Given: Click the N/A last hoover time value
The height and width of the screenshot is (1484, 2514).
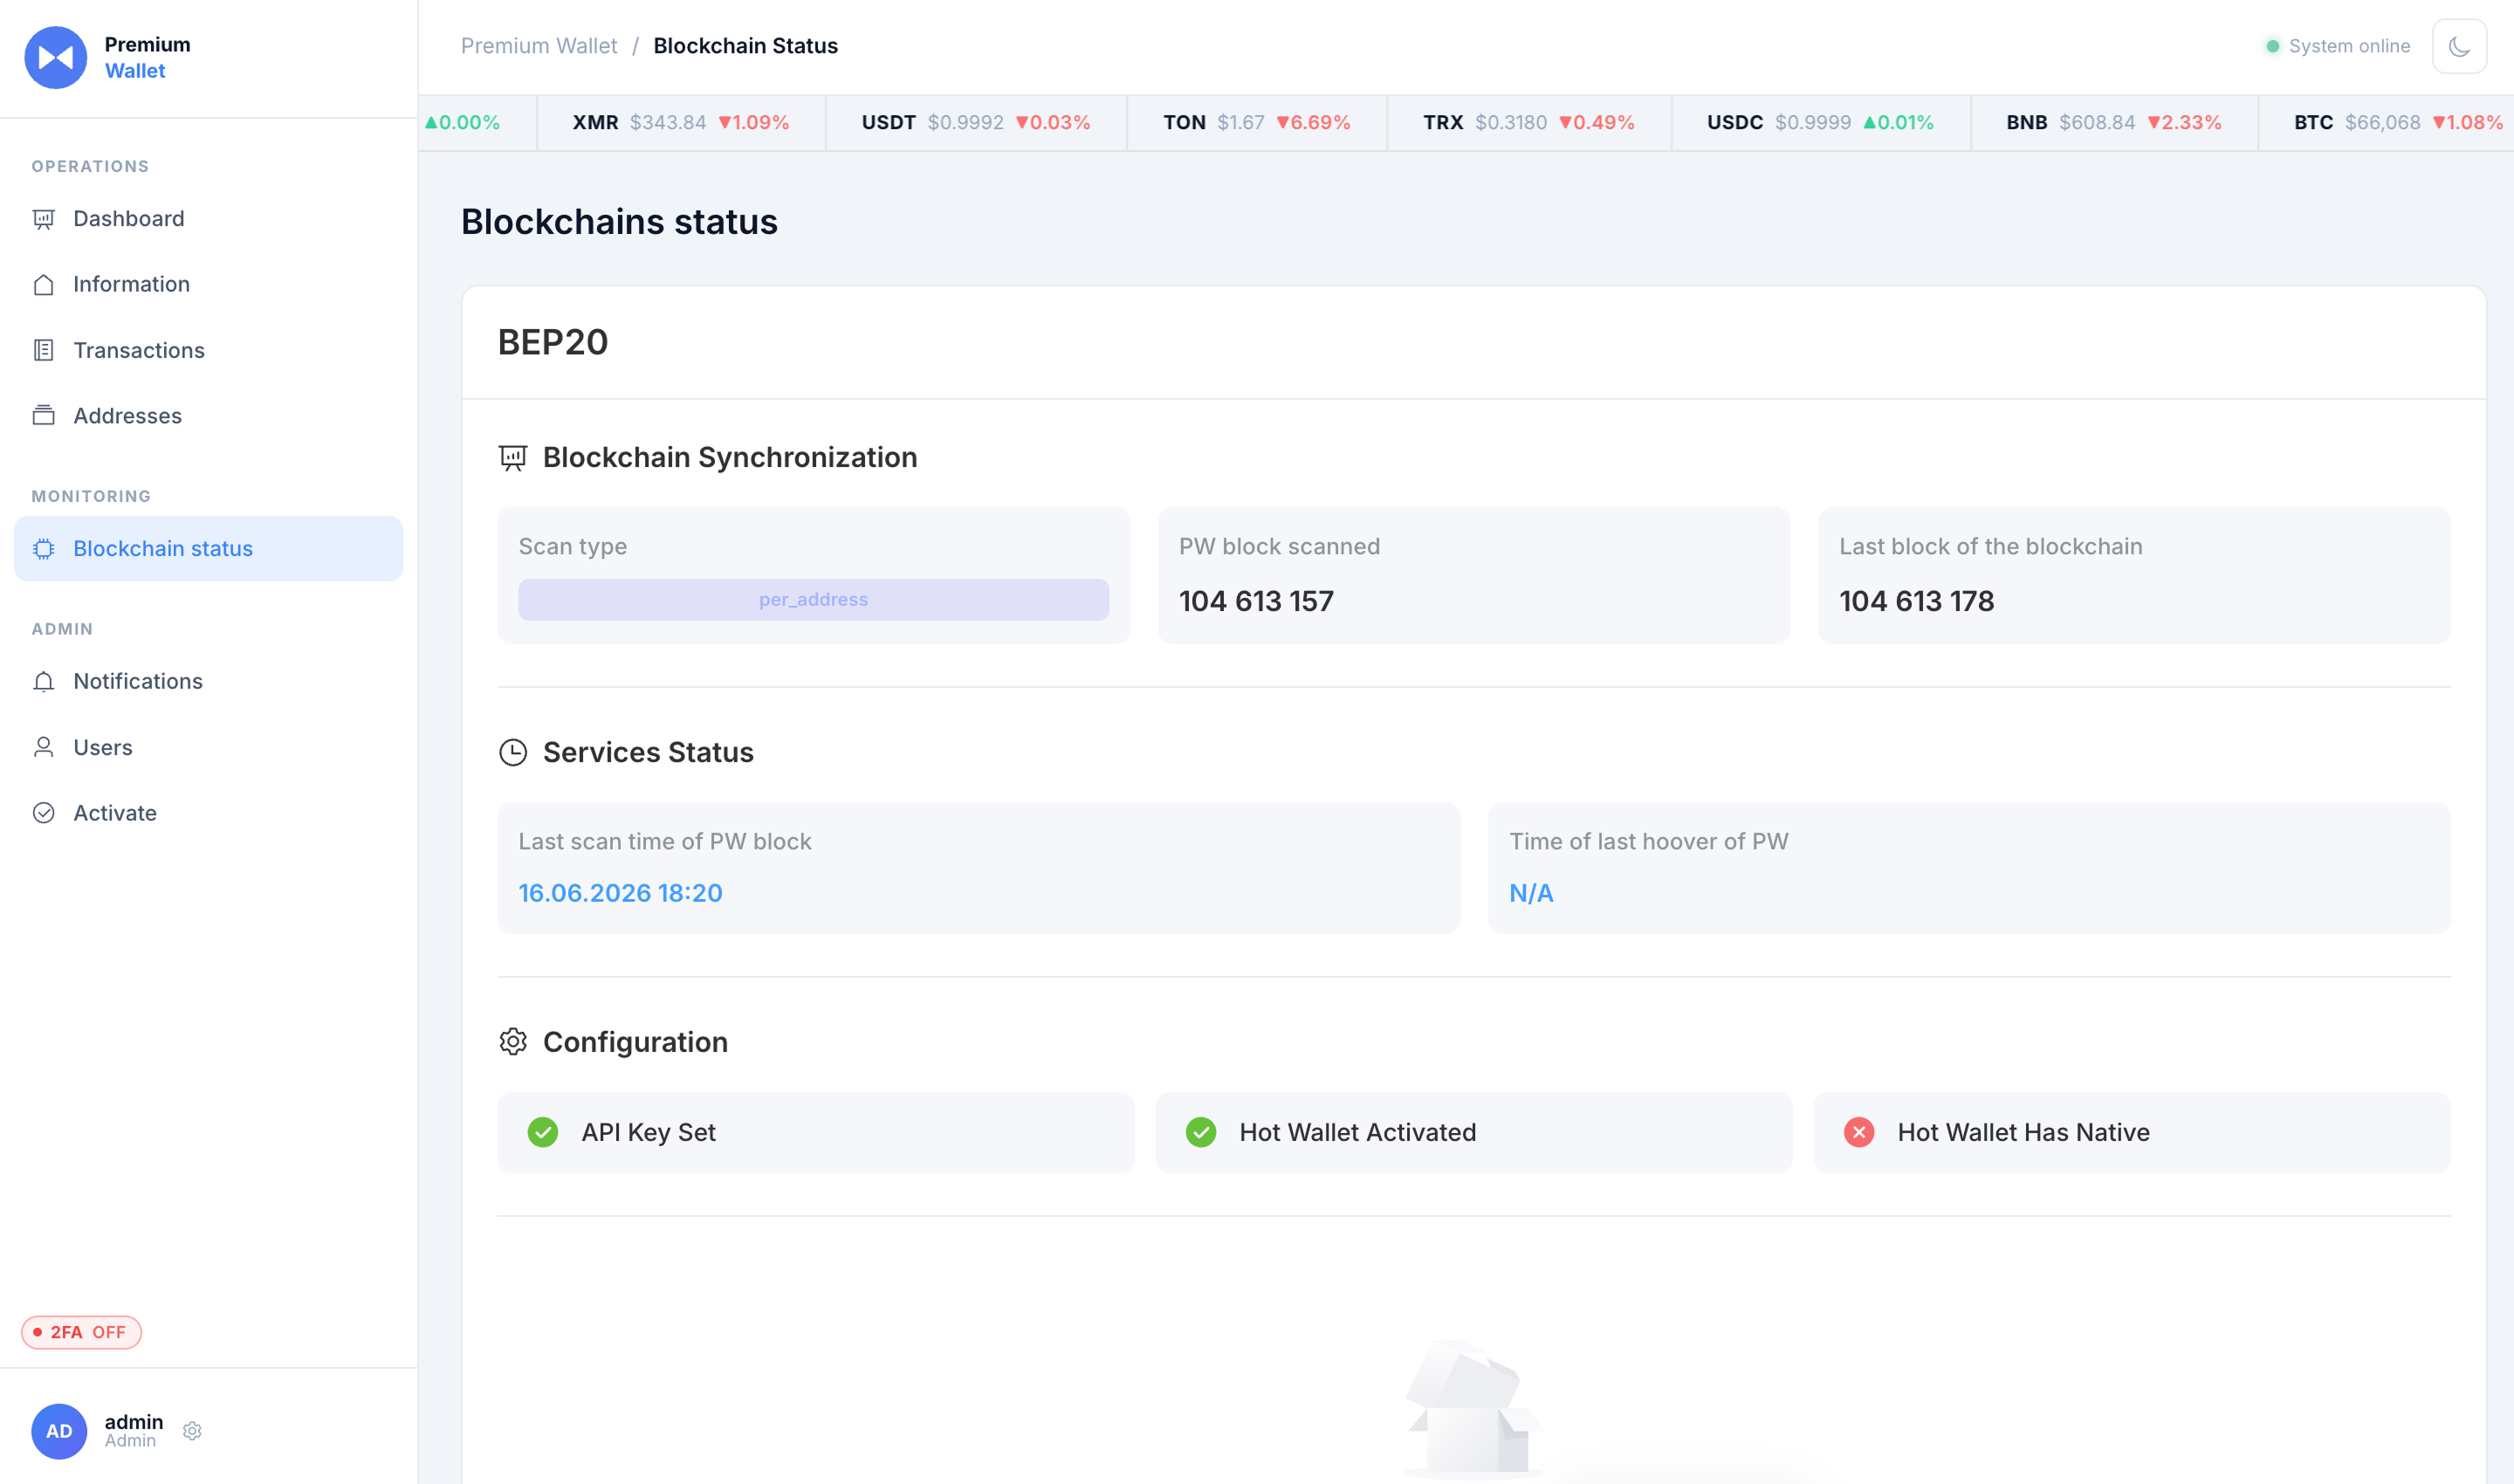Looking at the screenshot, I should [x=1531, y=893].
